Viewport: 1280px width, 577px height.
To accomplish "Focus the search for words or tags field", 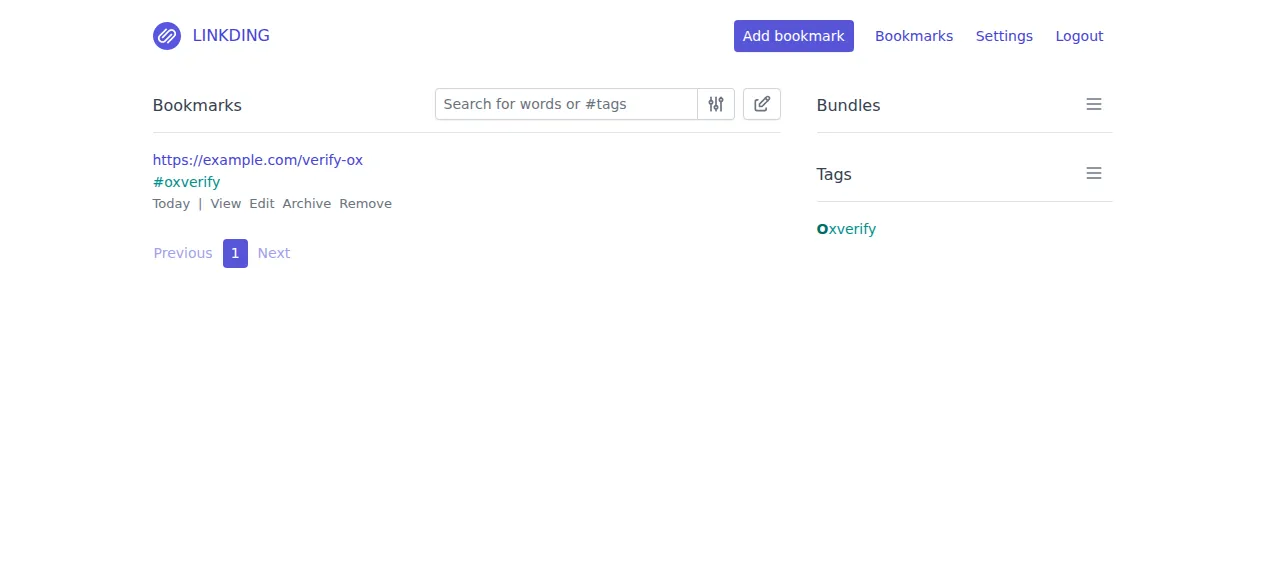I will click(566, 104).
